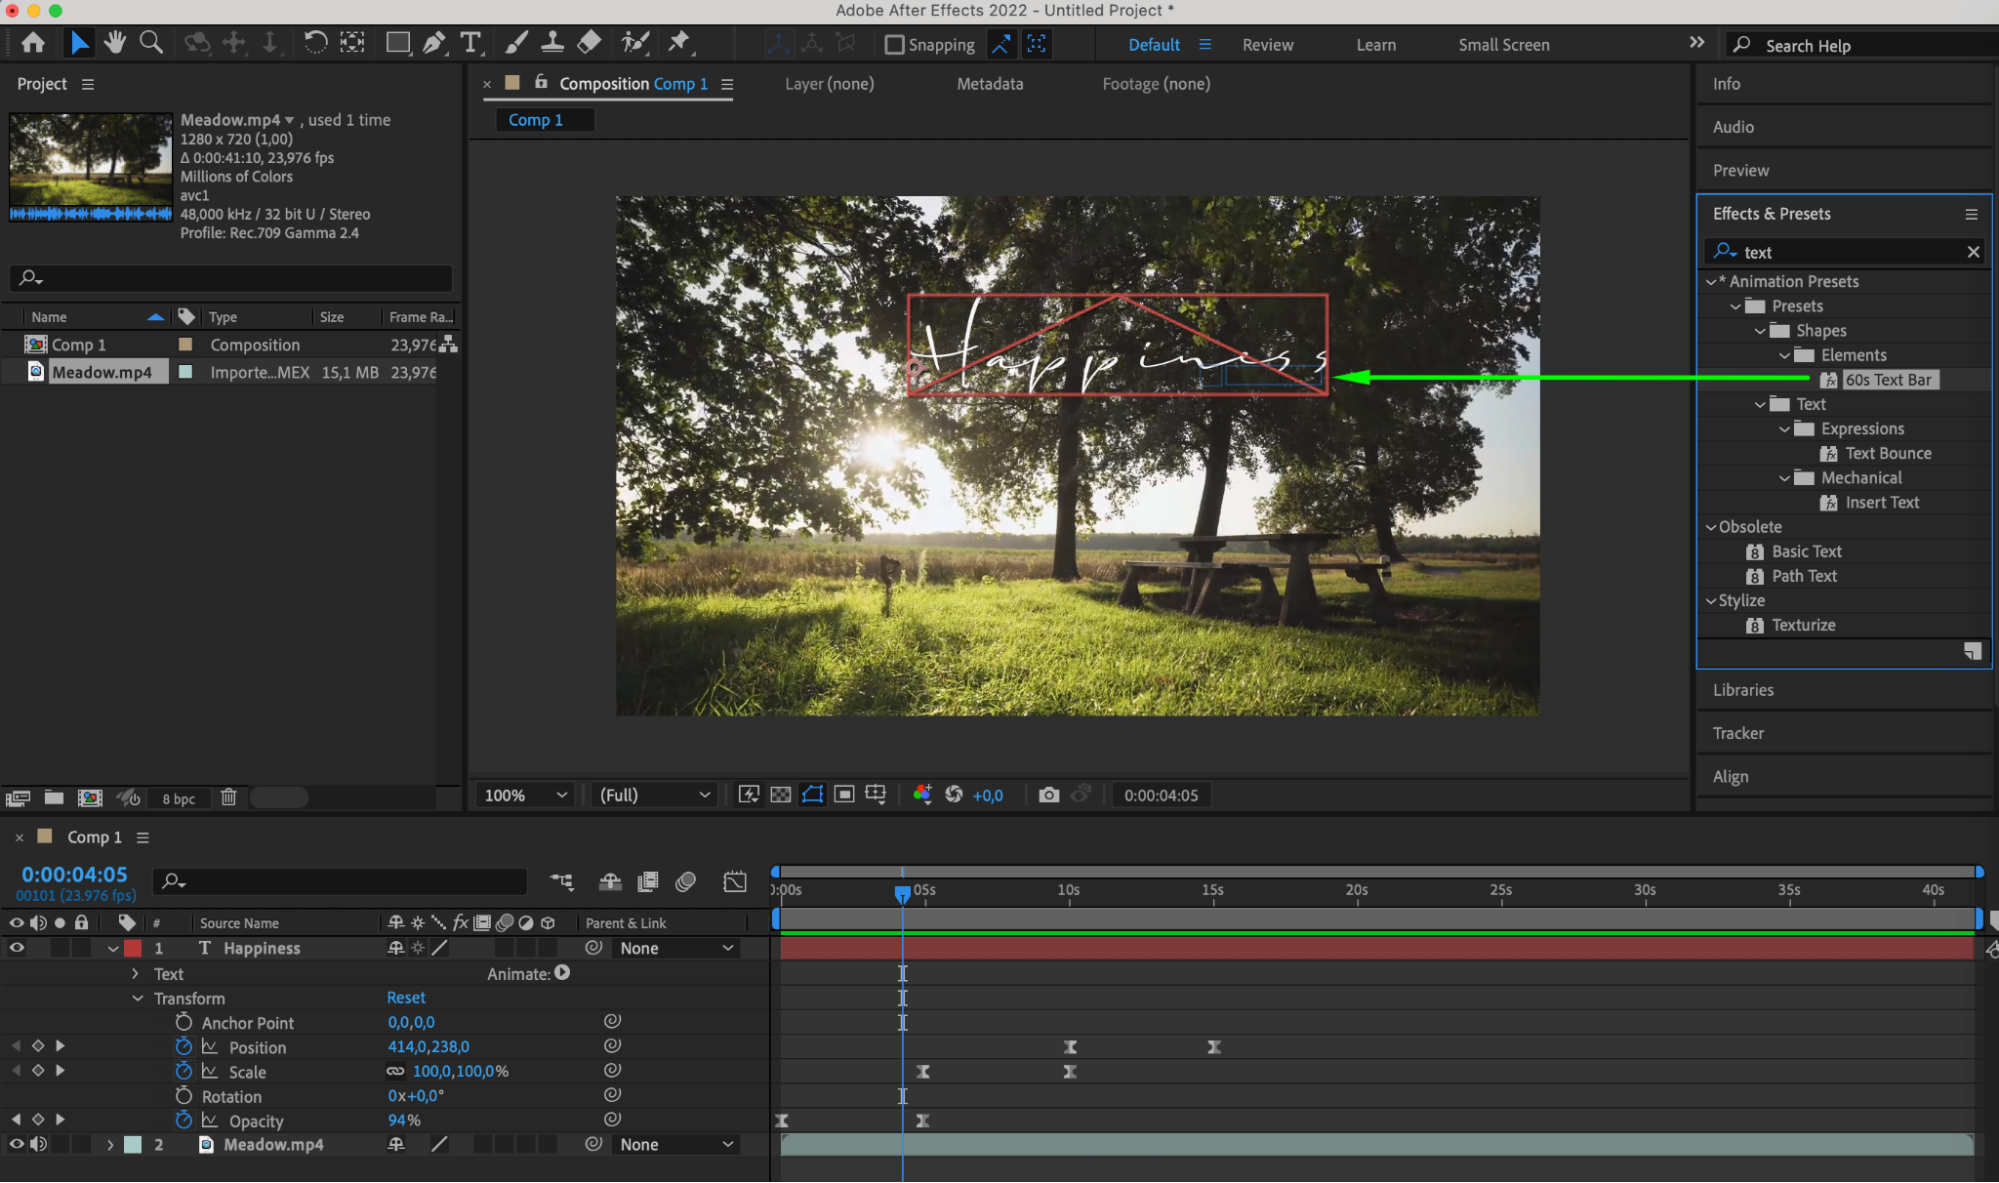Image resolution: width=1999 pixels, height=1183 pixels.
Task: Select the Zoom magnifier tool
Action: [x=151, y=42]
